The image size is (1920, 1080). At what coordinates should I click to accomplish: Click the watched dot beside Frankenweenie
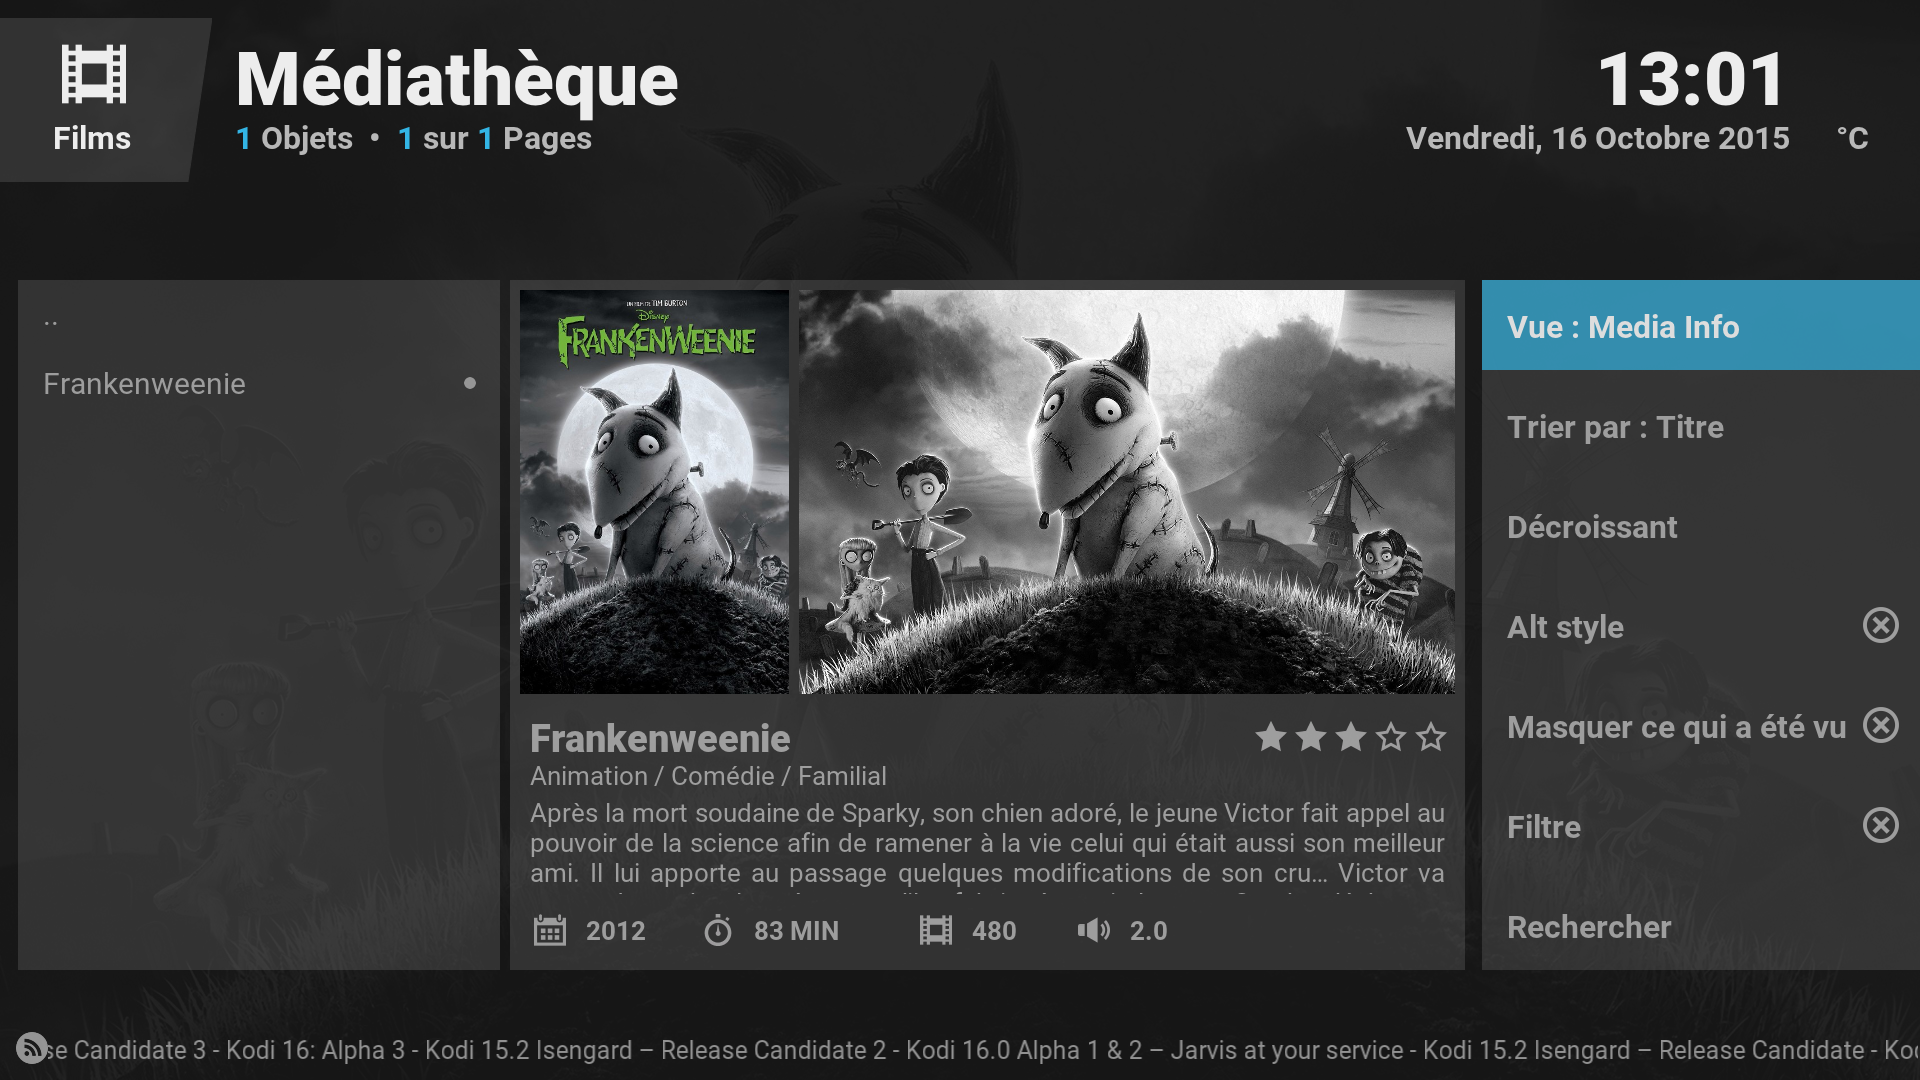coord(470,383)
